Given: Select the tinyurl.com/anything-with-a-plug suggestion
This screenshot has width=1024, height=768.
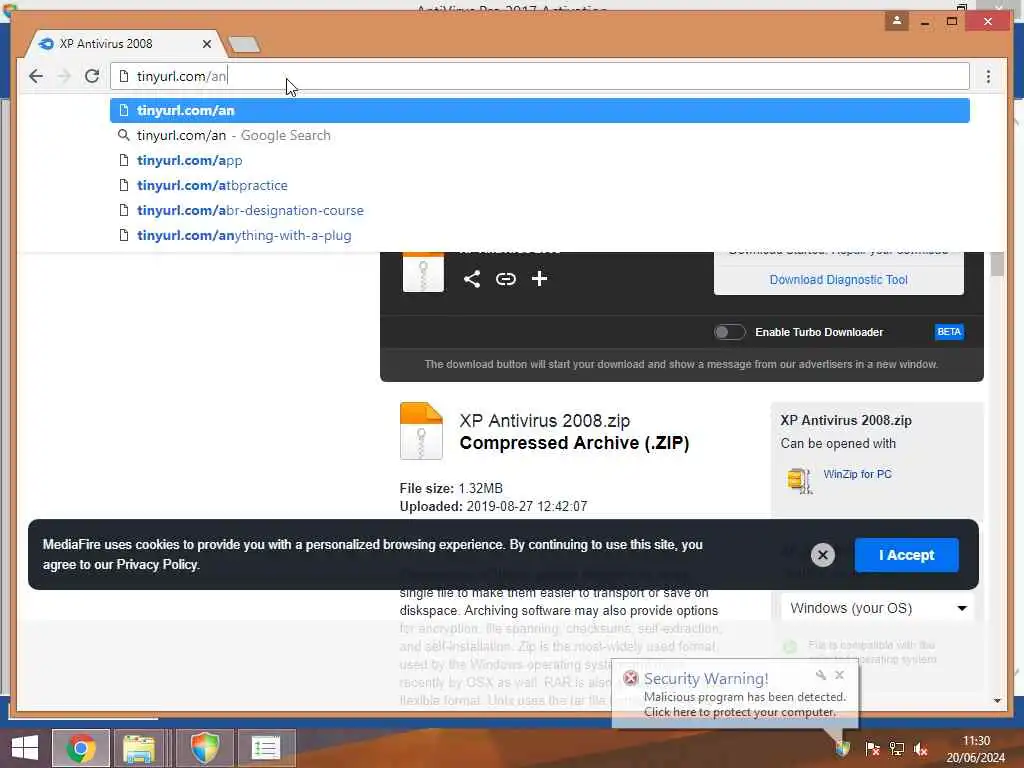Looking at the screenshot, I should (539, 235).
